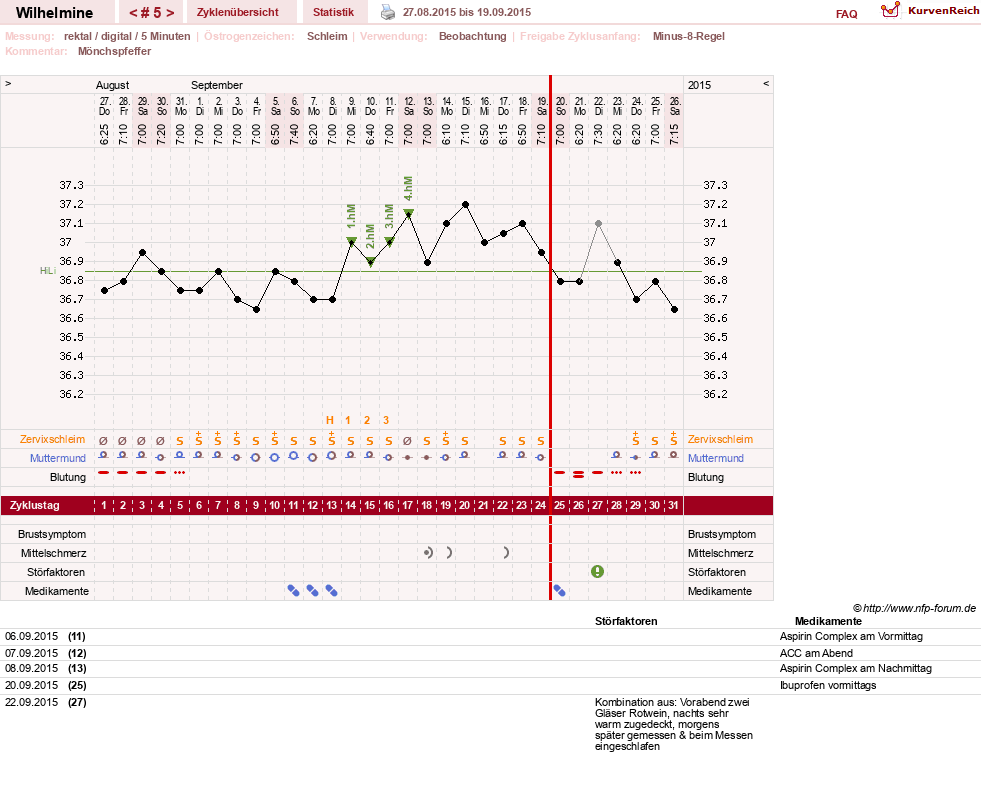Screen dimensions: 981x798
Task: Click the double-dash Blutung symbol on day 26
Action: tap(579, 474)
